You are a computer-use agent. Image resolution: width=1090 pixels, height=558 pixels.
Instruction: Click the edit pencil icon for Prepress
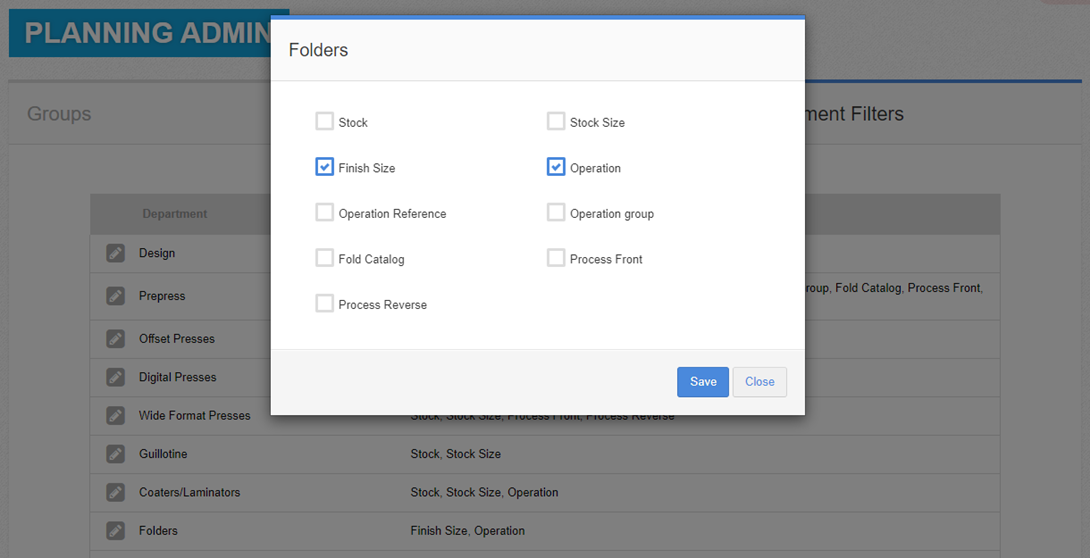tap(116, 296)
